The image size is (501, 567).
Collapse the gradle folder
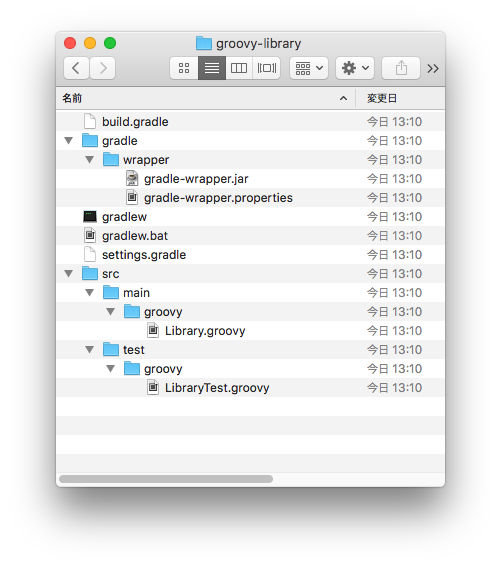69,141
